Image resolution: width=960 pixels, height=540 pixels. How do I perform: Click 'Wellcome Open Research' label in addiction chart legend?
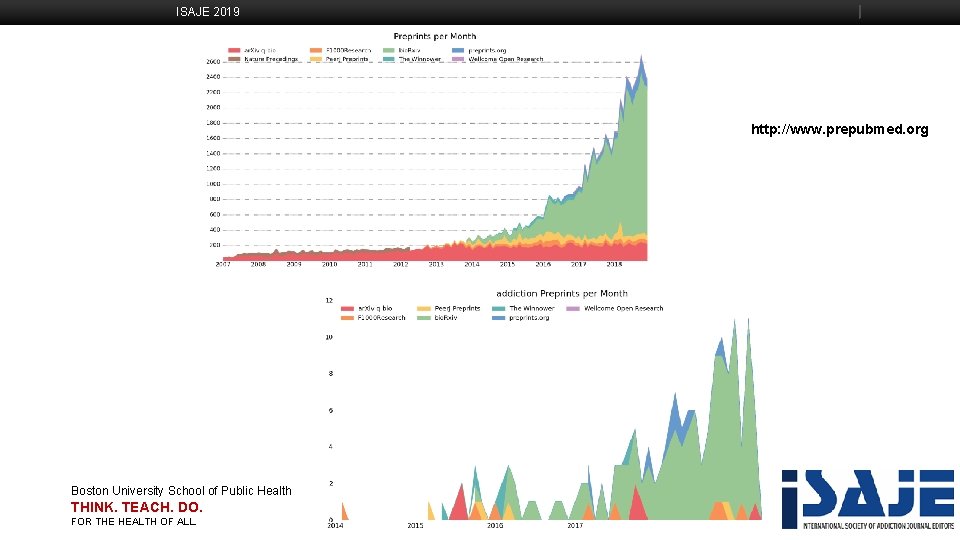tap(623, 309)
